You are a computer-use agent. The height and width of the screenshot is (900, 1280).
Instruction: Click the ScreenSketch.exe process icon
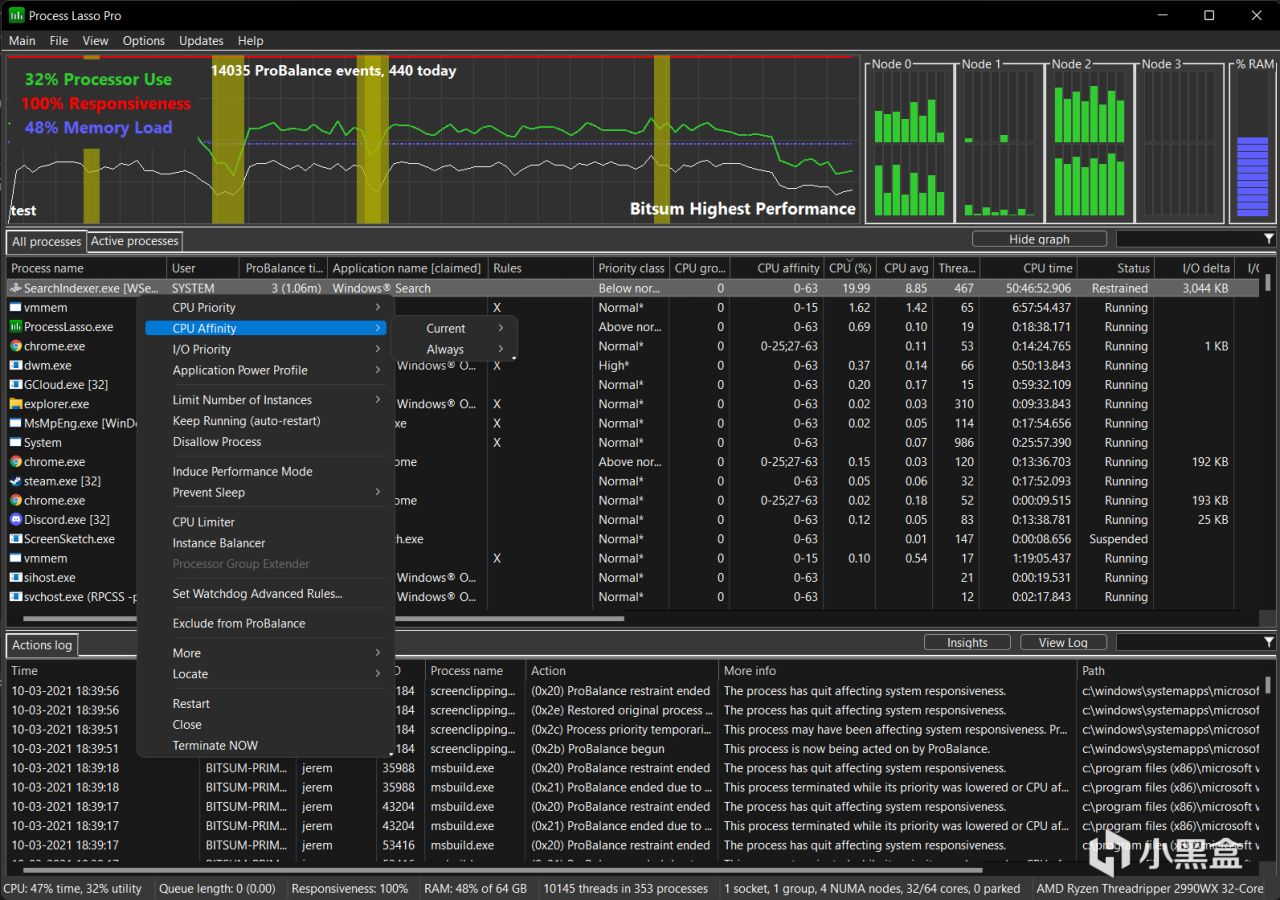[x=15, y=539]
